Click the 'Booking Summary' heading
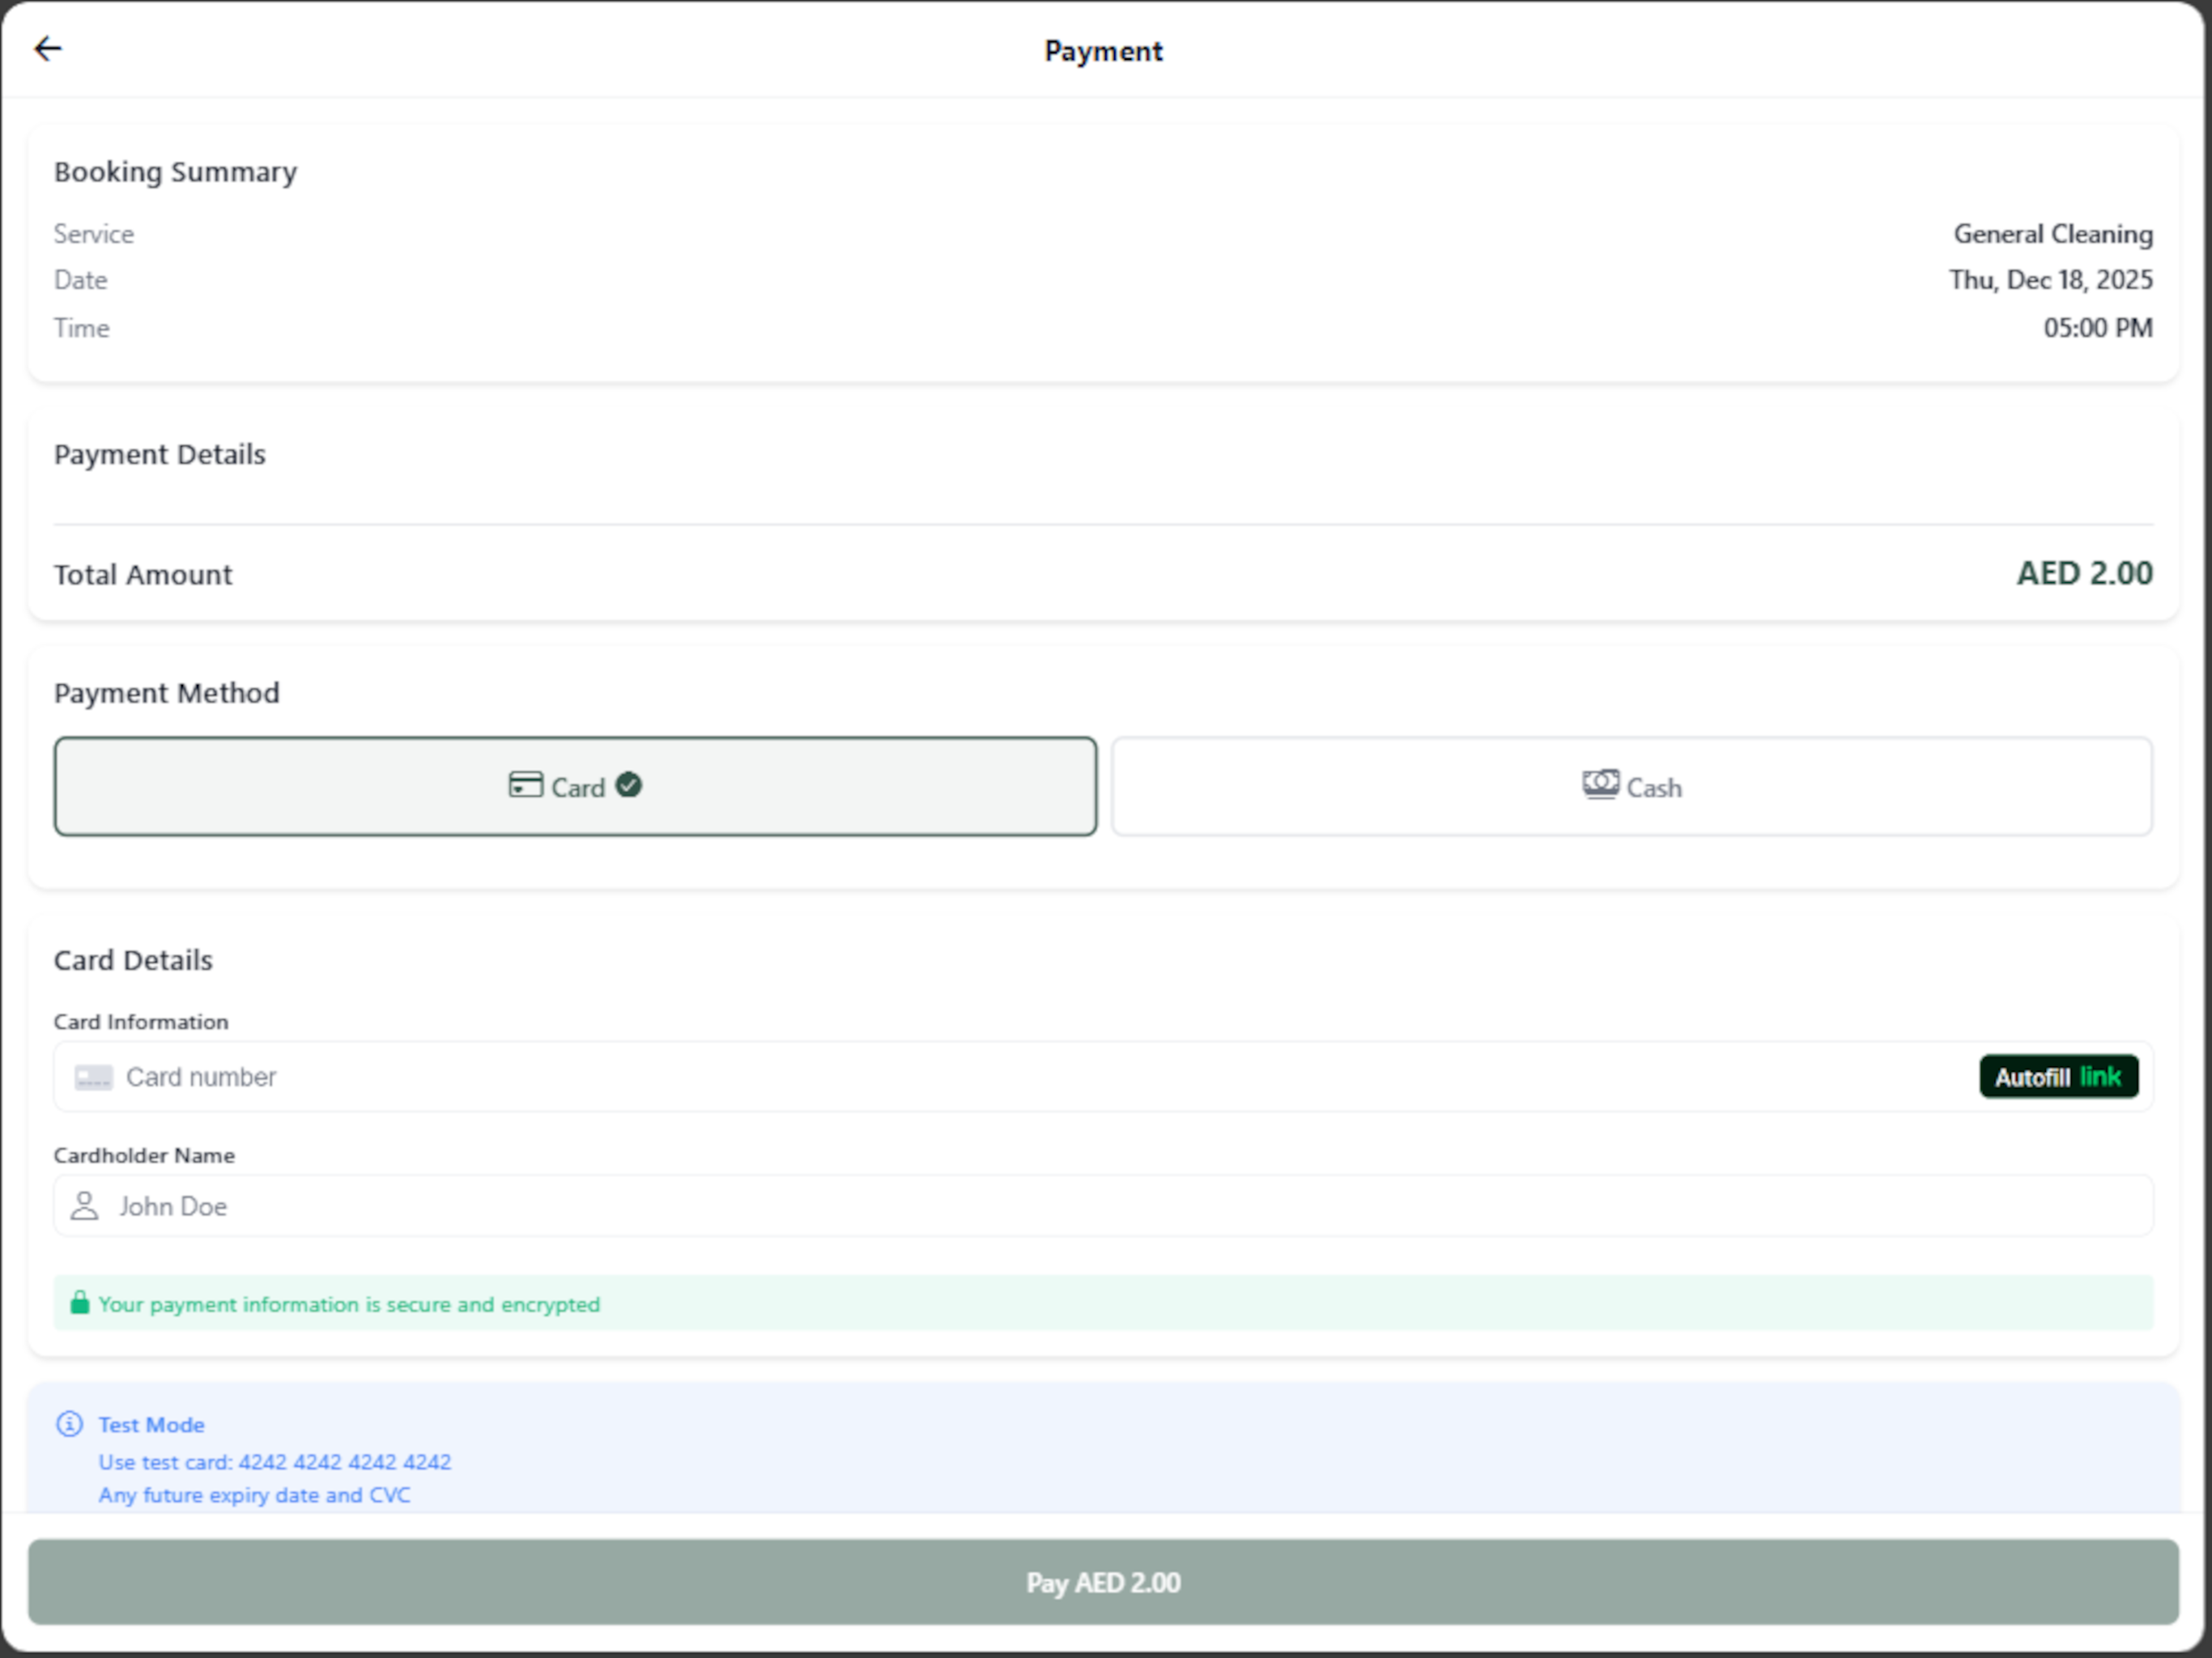 pos(175,172)
